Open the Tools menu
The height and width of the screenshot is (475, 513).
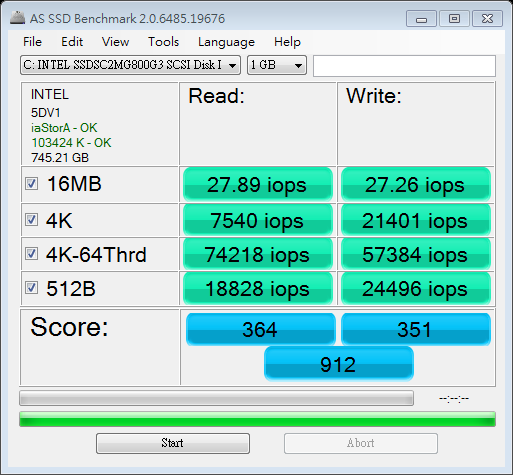coord(163,42)
